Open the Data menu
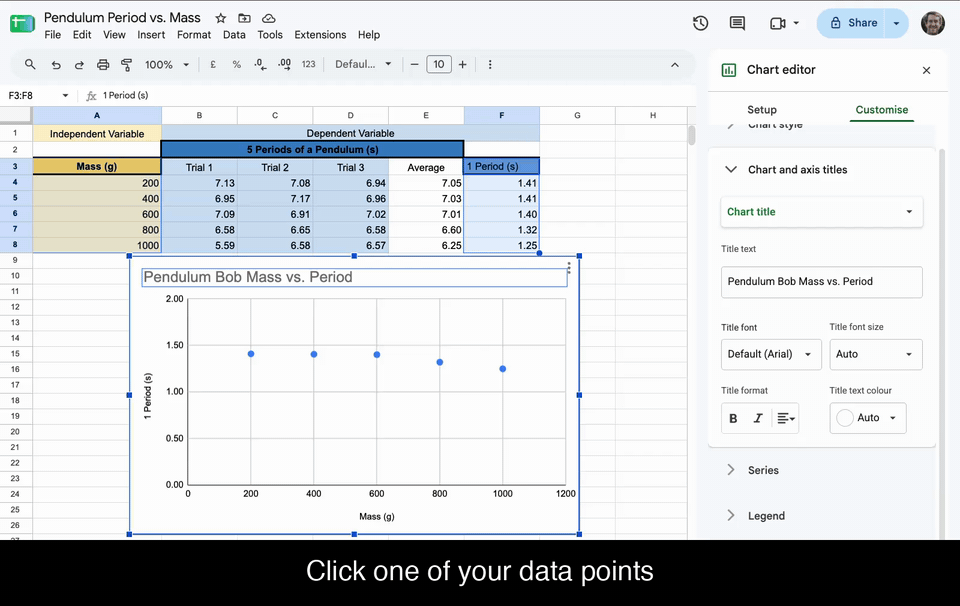Viewport: 960px width, 606px height. [234, 35]
